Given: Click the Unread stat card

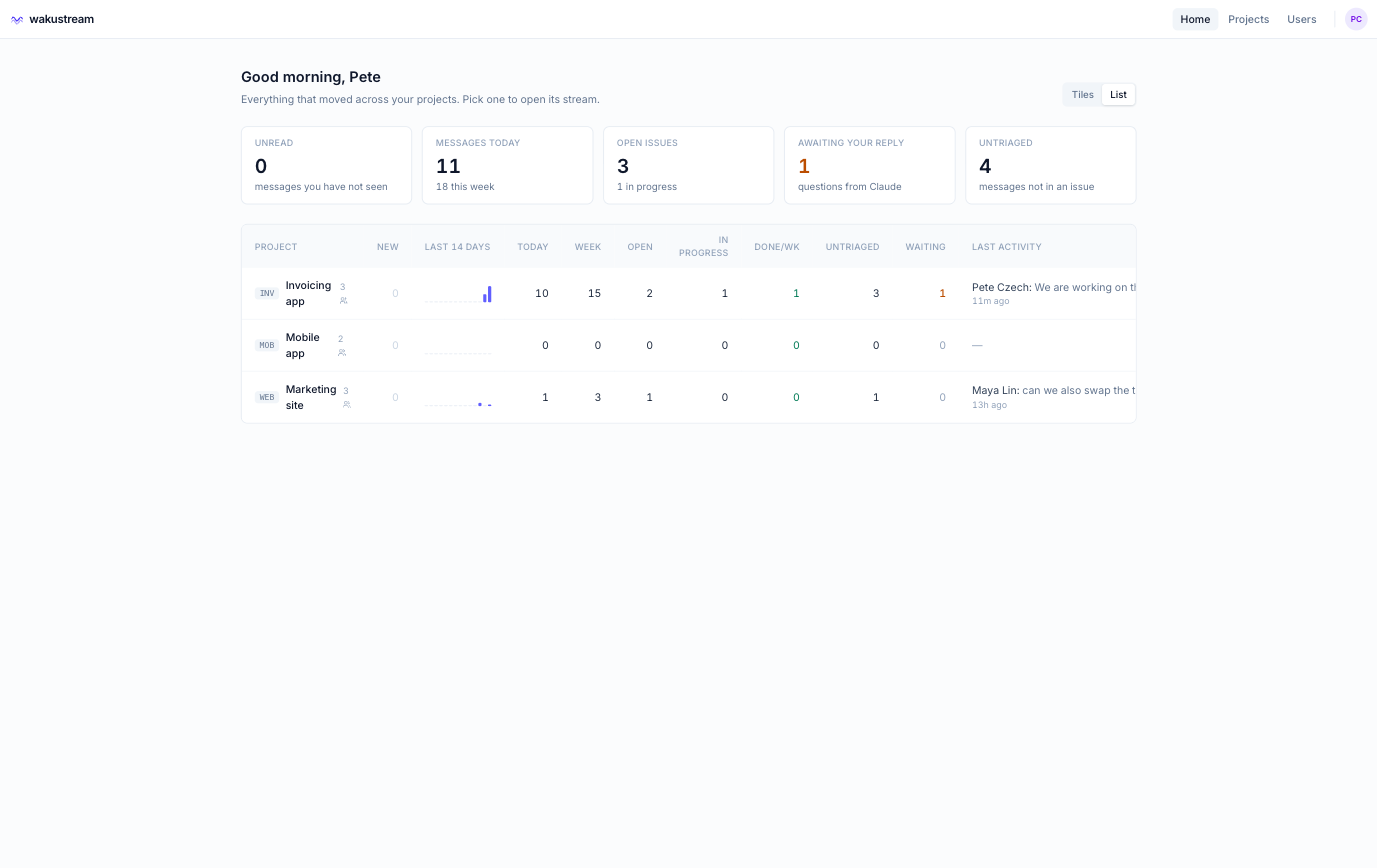Looking at the screenshot, I should tap(326, 165).
